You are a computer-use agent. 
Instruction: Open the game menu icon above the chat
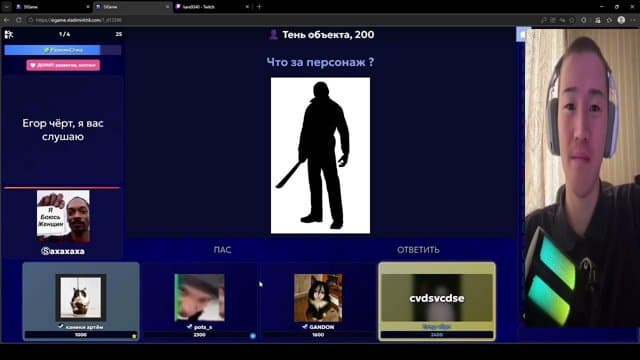click(x=9, y=34)
